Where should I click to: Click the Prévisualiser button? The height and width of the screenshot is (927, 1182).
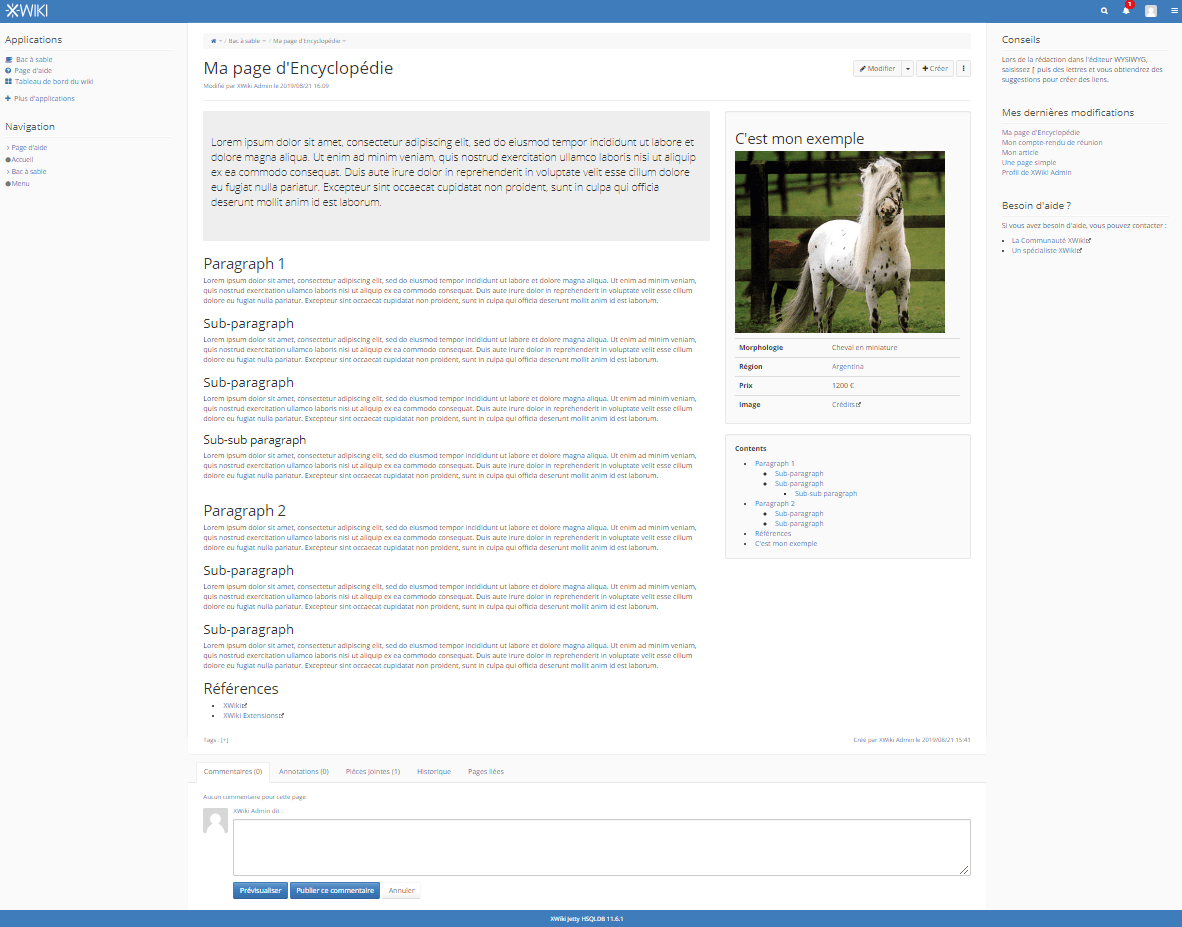pyautogui.click(x=260, y=891)
